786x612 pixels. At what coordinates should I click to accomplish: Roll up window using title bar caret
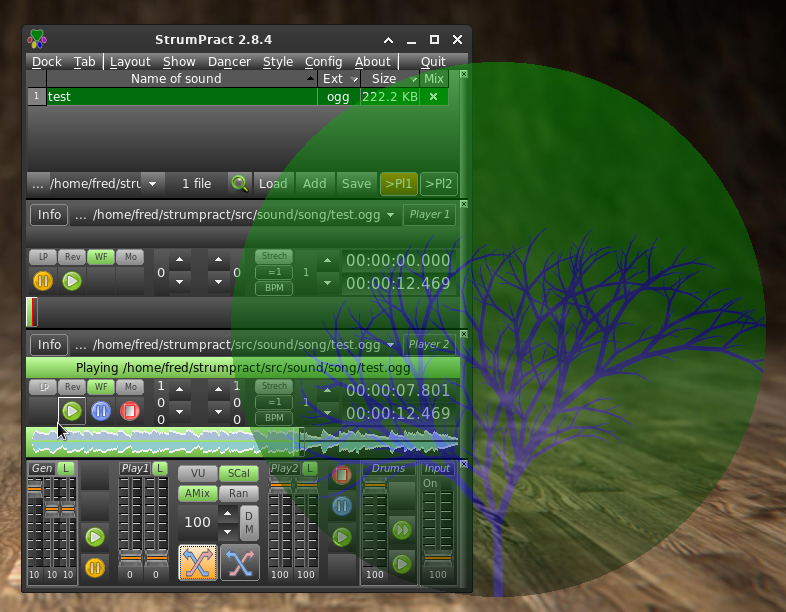[388, 40]
